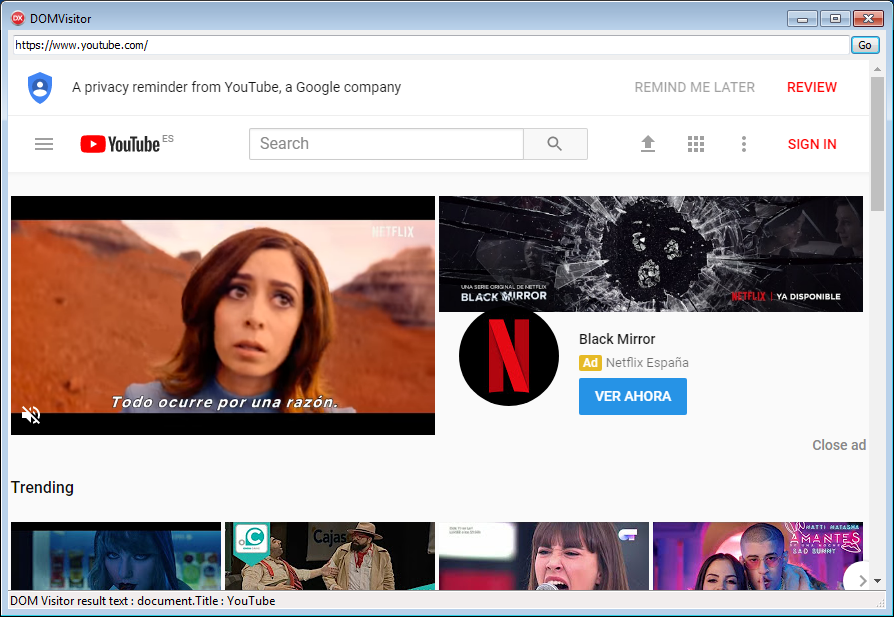Open the Amantes de una Noche thumbnail
Screen dimensions: 894x617
[758, 556]
